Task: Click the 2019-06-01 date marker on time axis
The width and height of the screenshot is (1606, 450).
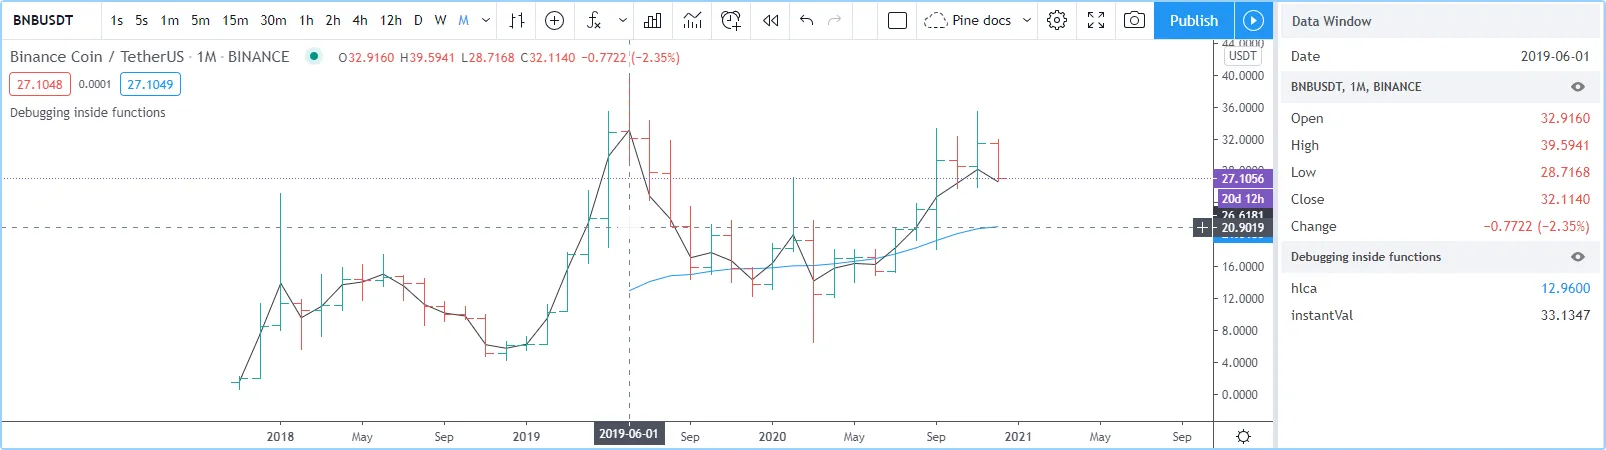Action: point(628,434)
